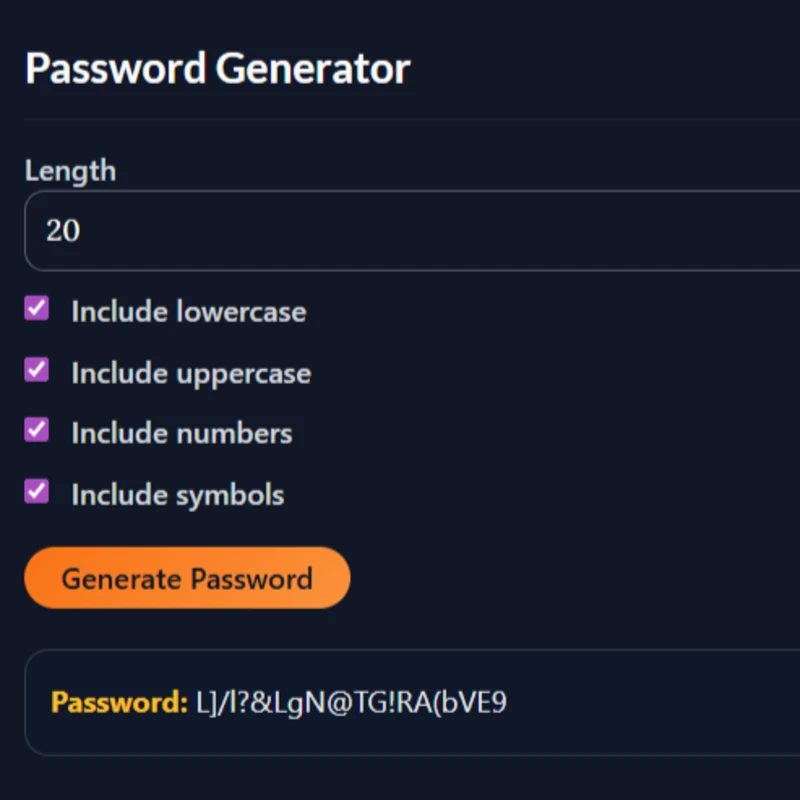Disable Include symbols option
Image resolution: width=800 pixels, height=800 pixels.
pyautogui.click(x=36, y=491)
